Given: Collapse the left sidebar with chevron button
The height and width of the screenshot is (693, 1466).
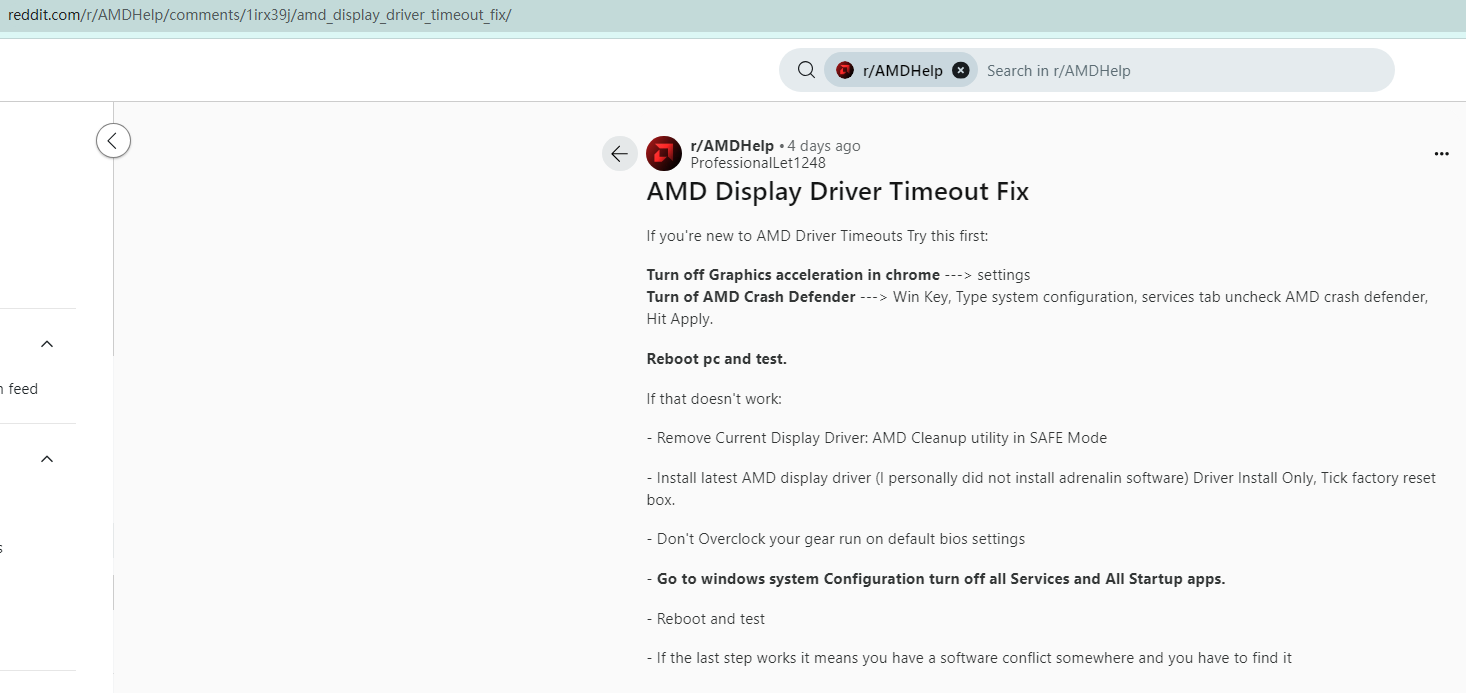Looking at the screenshot, I should (x=113, y=141).
